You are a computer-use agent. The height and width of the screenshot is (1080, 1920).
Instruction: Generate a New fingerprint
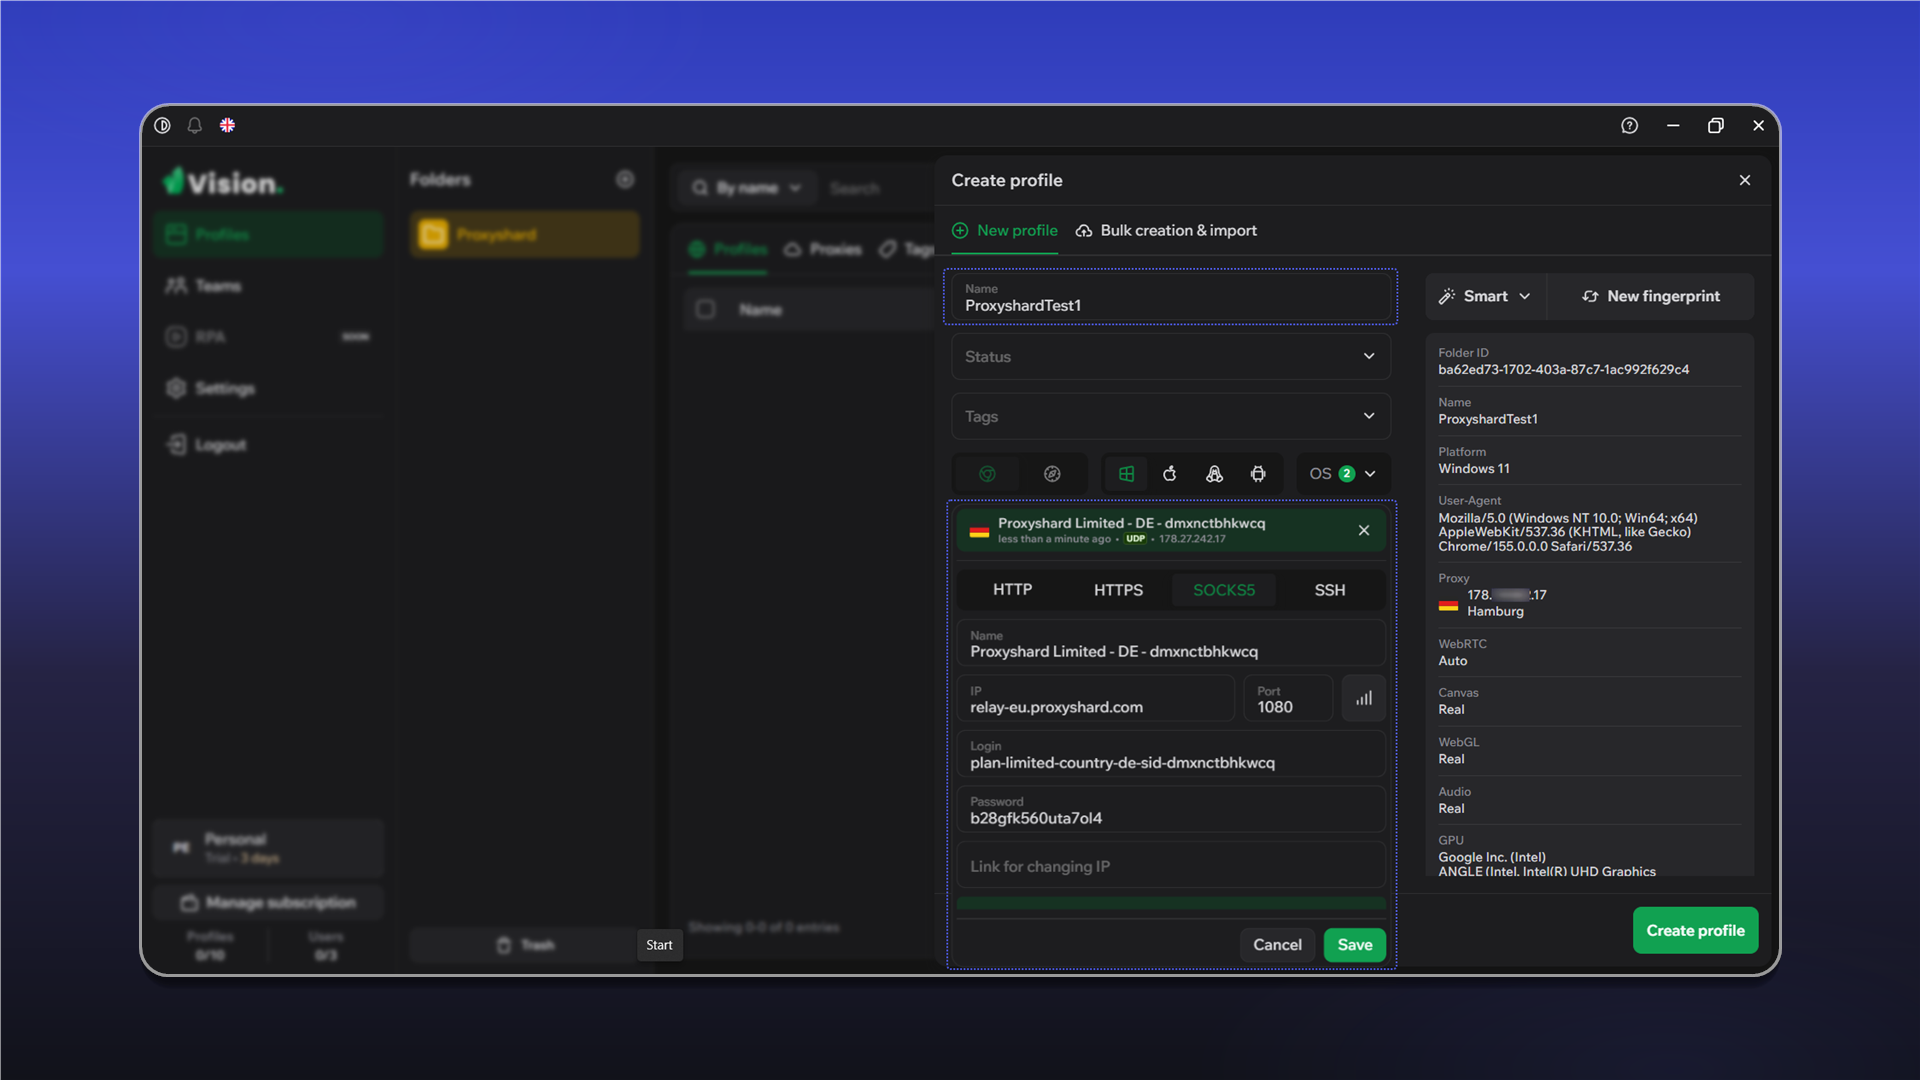click(x=1651, y=296)
